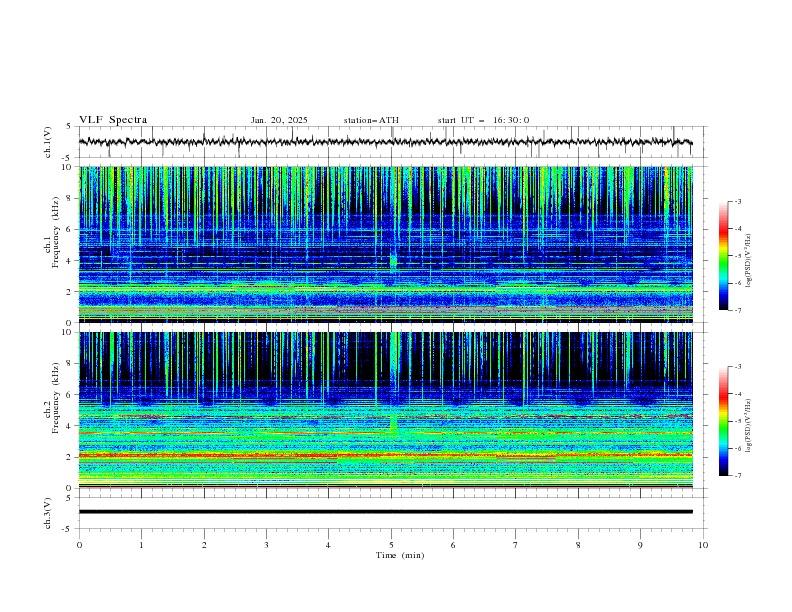Click the ch.1 color bar 'log(PSD)(V²/Hz)' label
Screen dimensions: 792x612
coord(749,261)
